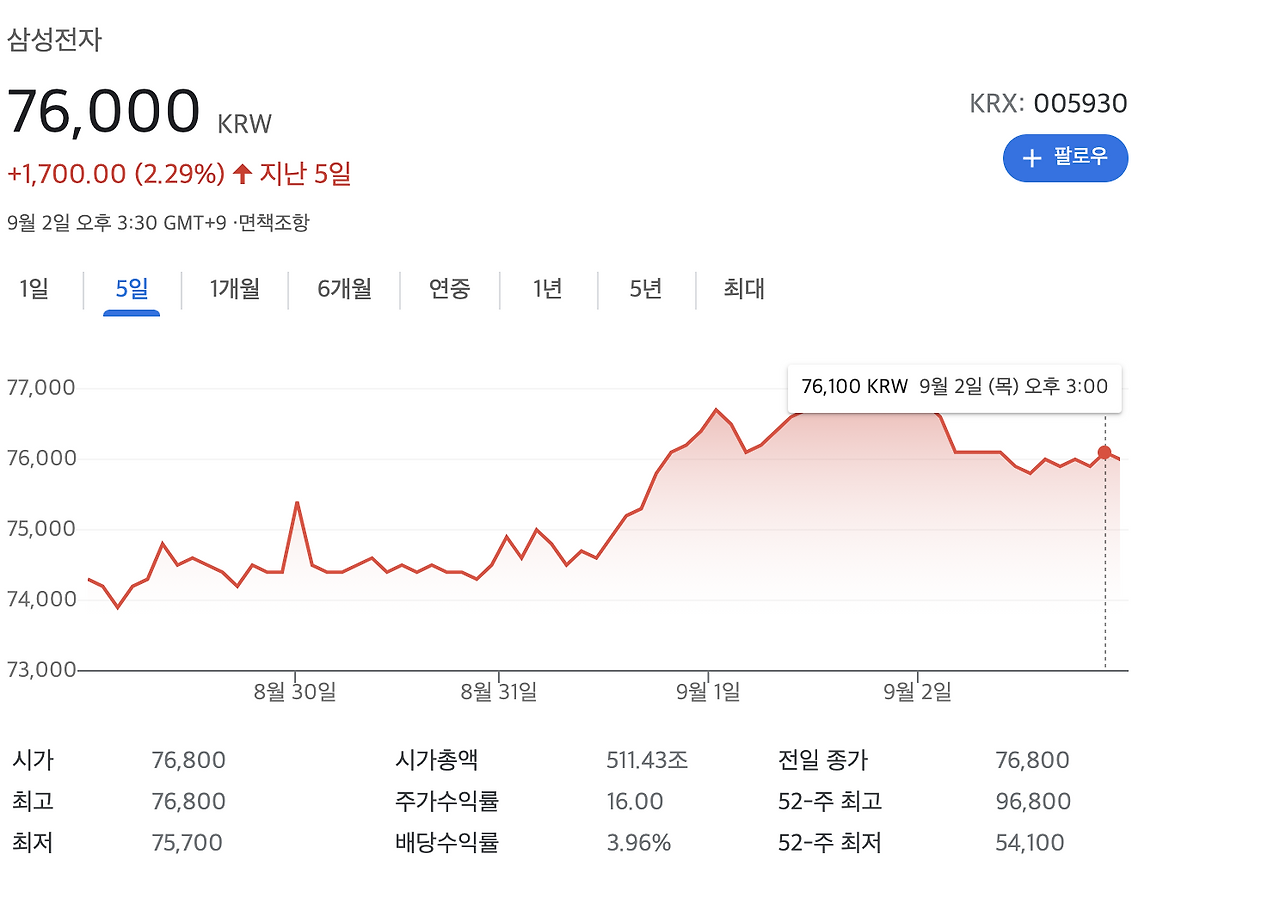
Task: Select the 1년 chart period
Action: tap(548, 289)
